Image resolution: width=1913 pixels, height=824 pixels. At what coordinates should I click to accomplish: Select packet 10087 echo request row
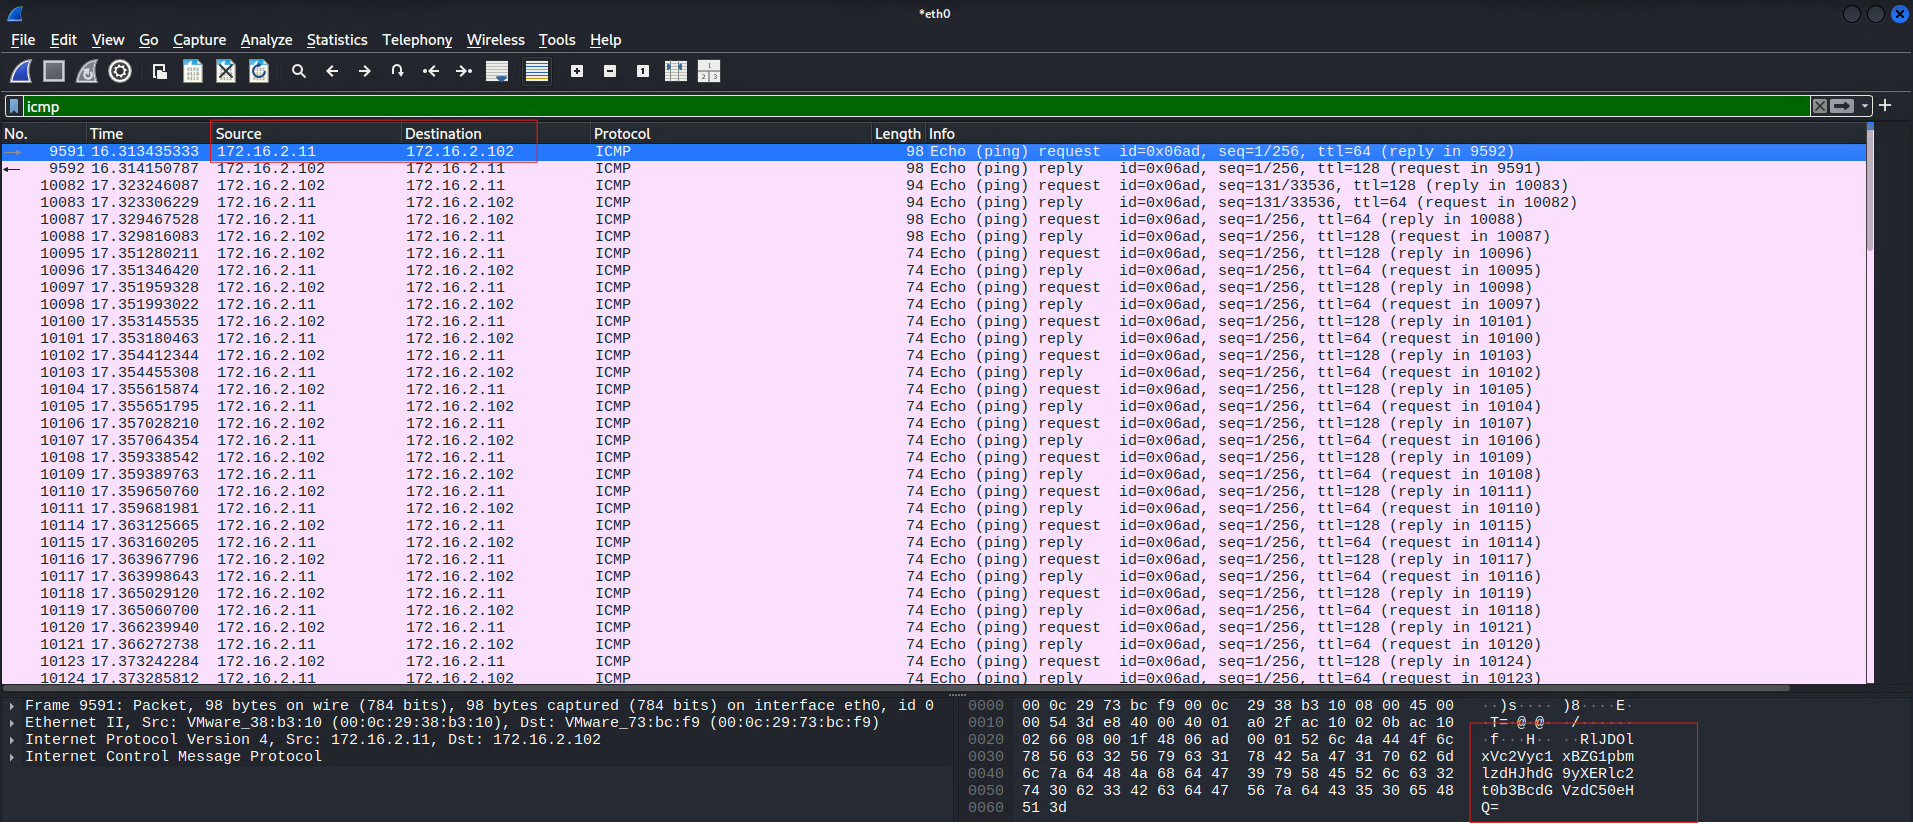point(933,220)
